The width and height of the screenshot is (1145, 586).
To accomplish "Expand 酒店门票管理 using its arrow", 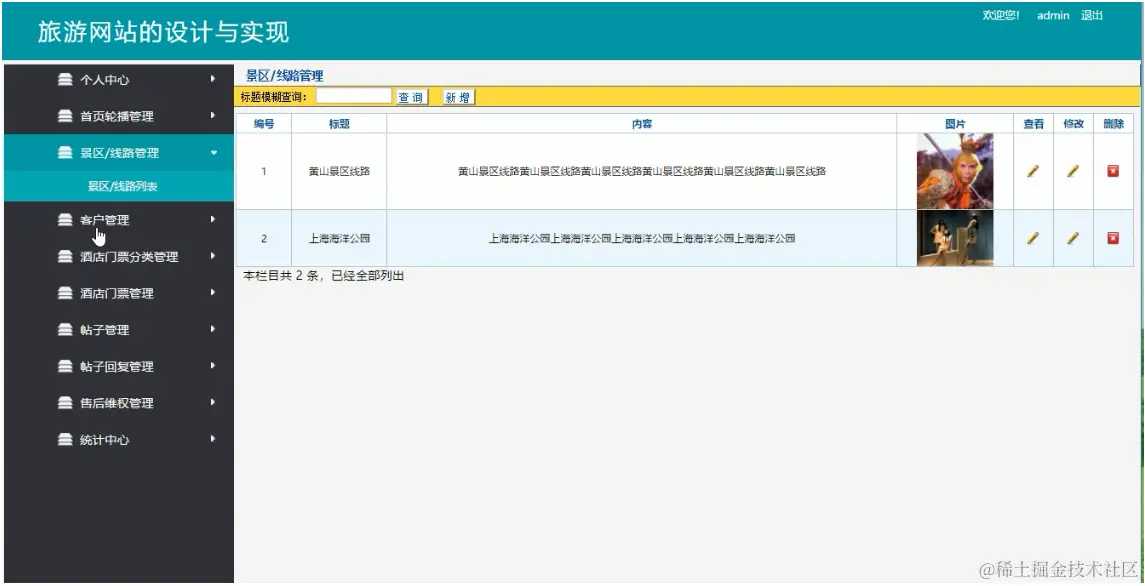I will (212, 292).
